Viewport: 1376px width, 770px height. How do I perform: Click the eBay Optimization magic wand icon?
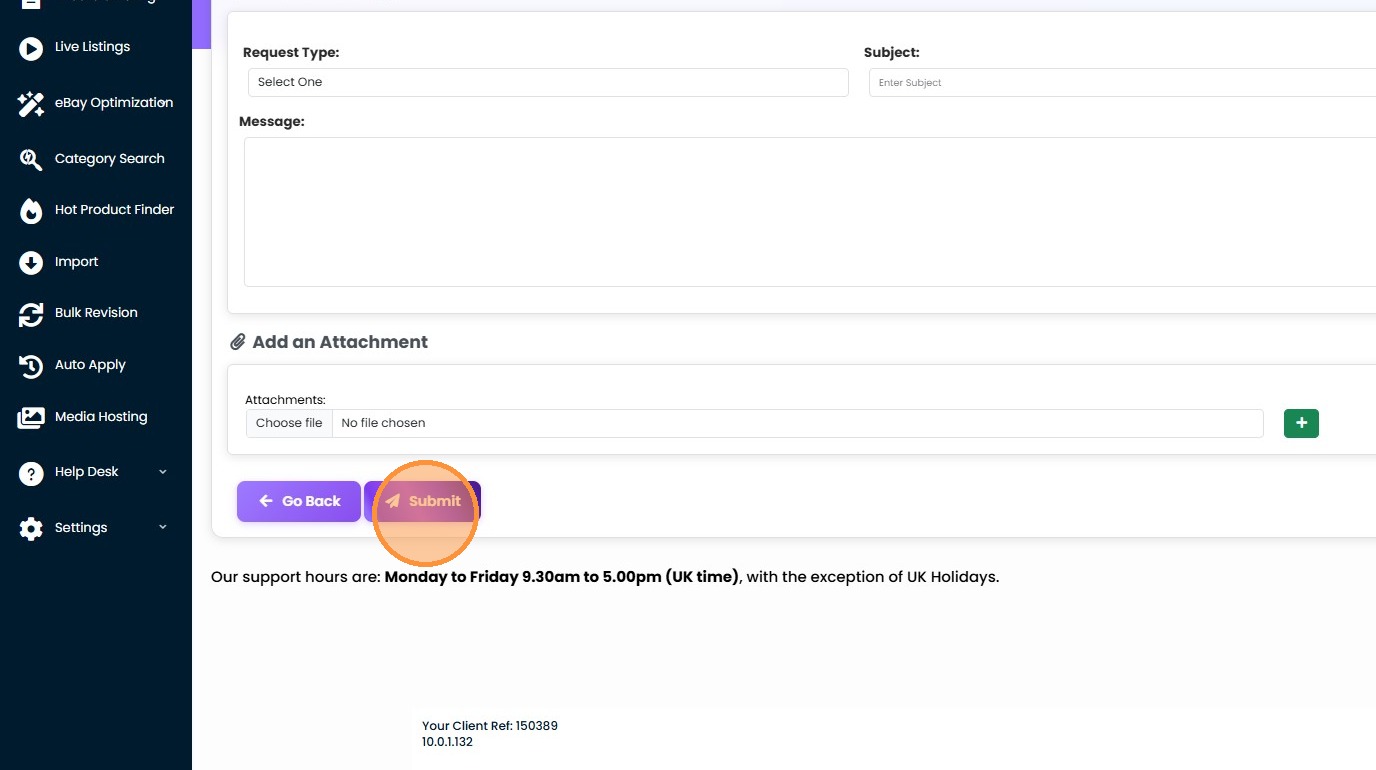(31, 104)
